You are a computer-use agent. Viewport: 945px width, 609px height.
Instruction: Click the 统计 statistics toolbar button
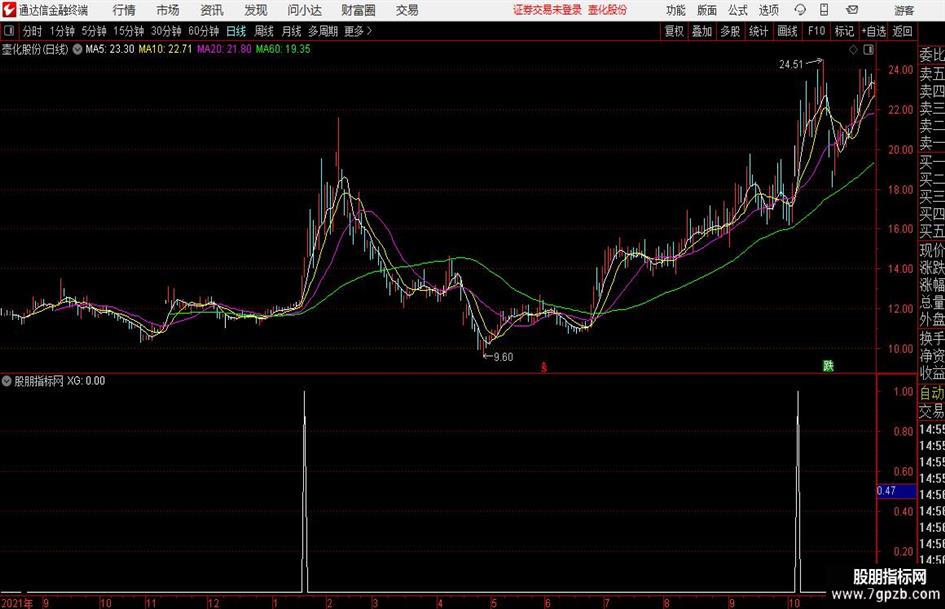[758, 31]
